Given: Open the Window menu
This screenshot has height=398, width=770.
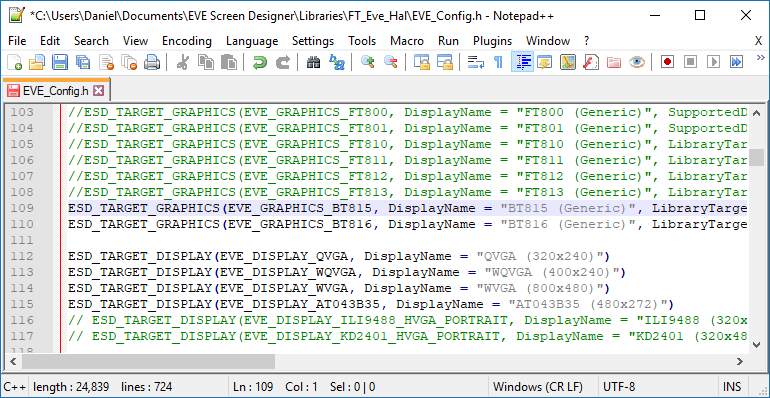Looking at the screenshot, I should click(x=548, y=41).
